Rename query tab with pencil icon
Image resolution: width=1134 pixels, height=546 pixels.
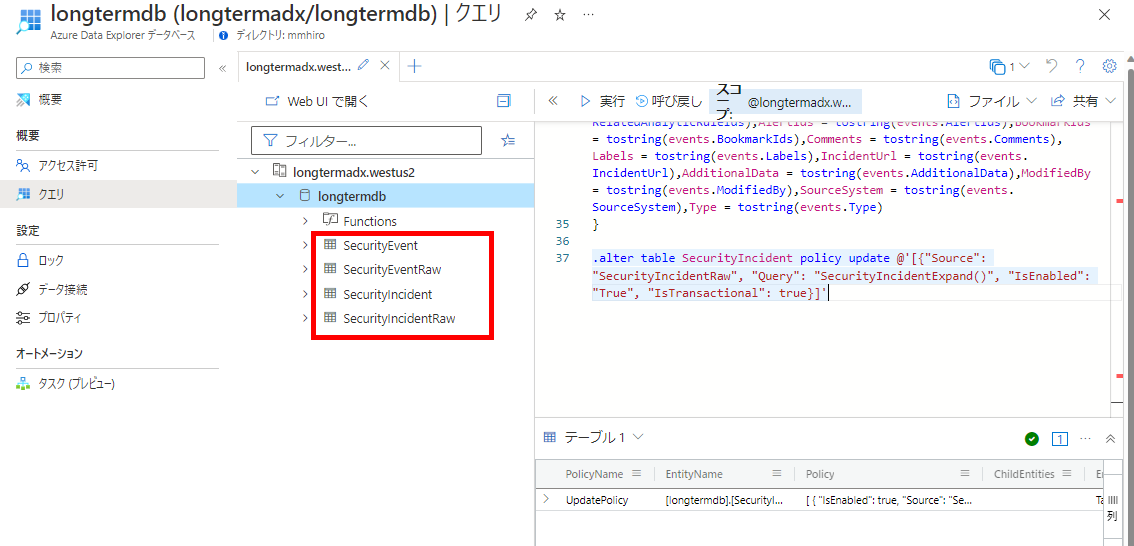[363, 65]
